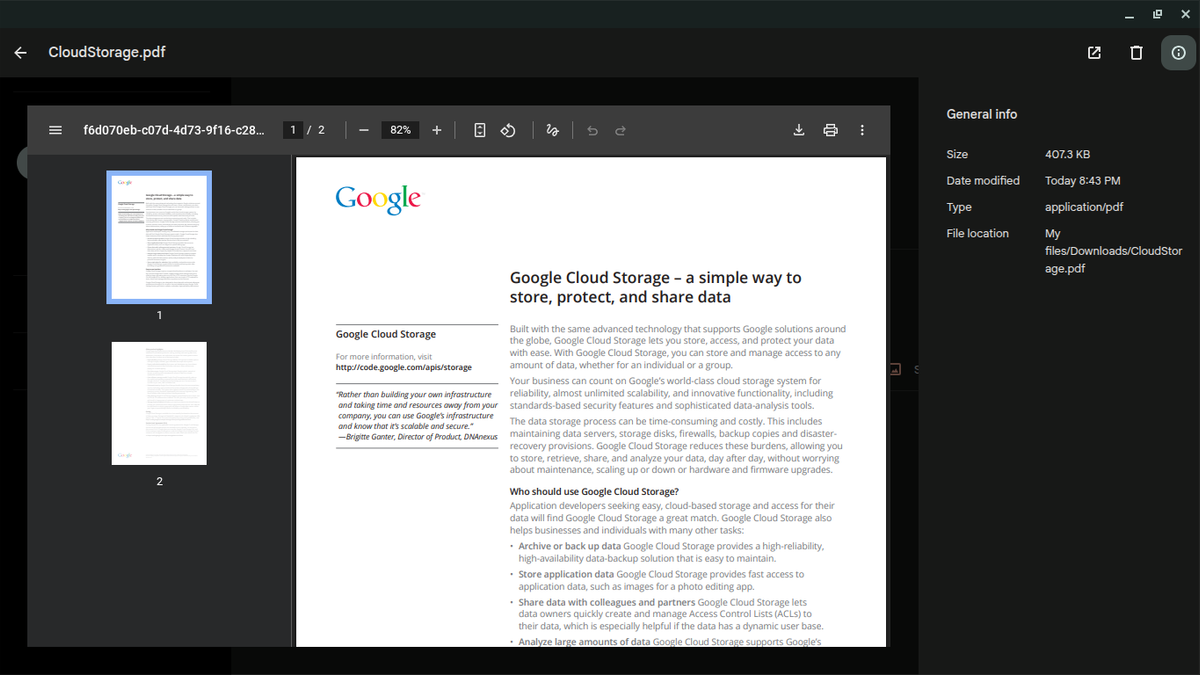Maximize the Gallery window
1200x675 pixels.
tap(1157, 14)
